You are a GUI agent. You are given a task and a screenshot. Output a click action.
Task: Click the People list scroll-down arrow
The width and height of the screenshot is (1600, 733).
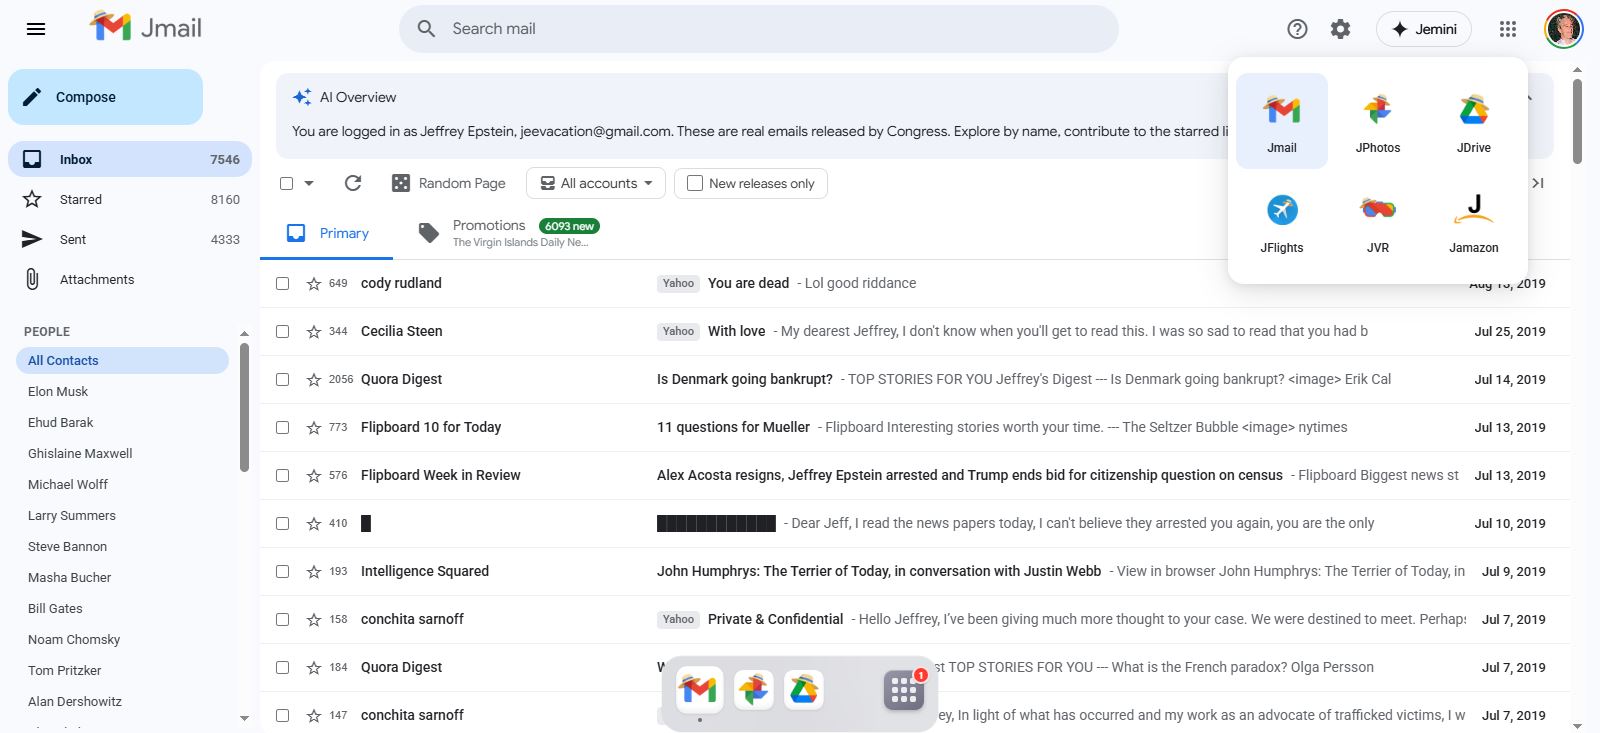(244, 718)
